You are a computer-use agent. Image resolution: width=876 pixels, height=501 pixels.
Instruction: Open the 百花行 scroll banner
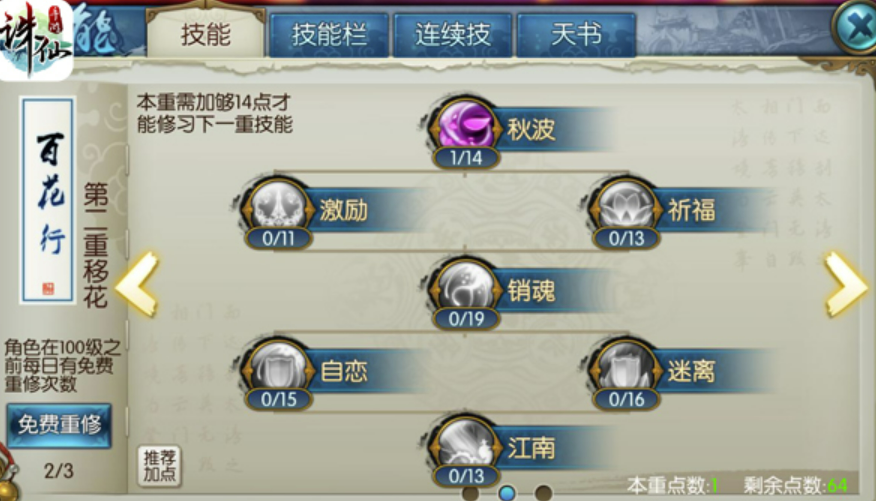coord(47,200)
